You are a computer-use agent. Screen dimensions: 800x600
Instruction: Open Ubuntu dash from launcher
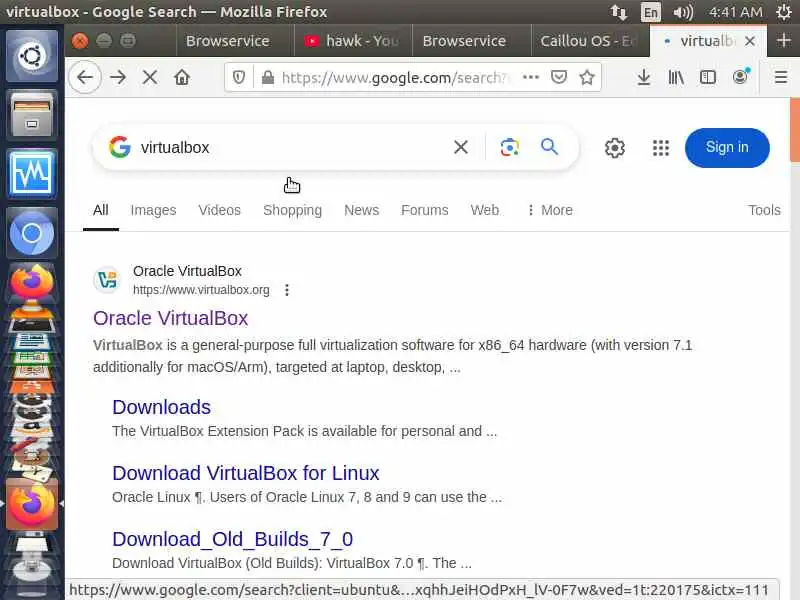(32, 56)
